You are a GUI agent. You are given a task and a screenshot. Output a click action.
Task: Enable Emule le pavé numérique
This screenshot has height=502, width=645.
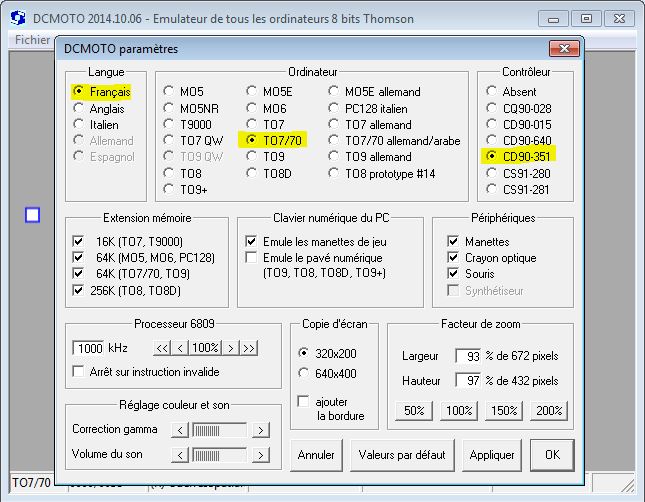tap(314, 258)
